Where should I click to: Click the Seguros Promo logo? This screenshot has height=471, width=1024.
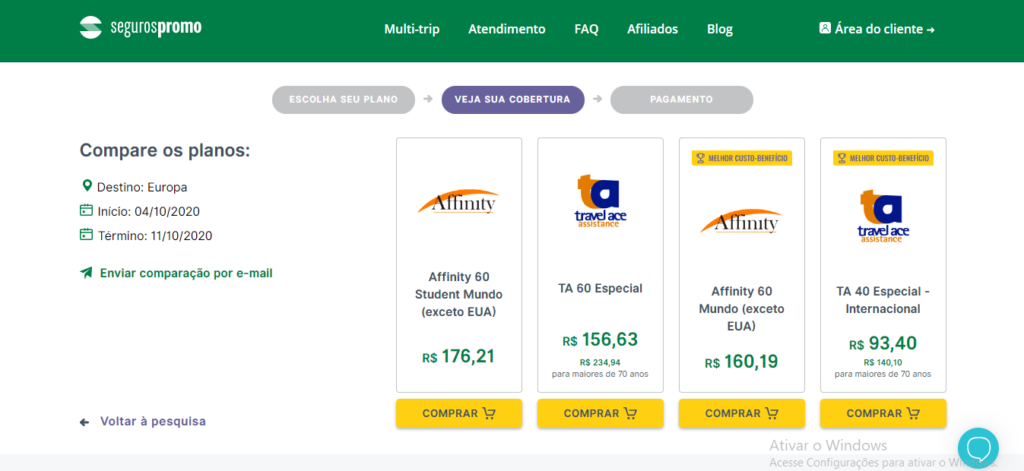(140, 28)
